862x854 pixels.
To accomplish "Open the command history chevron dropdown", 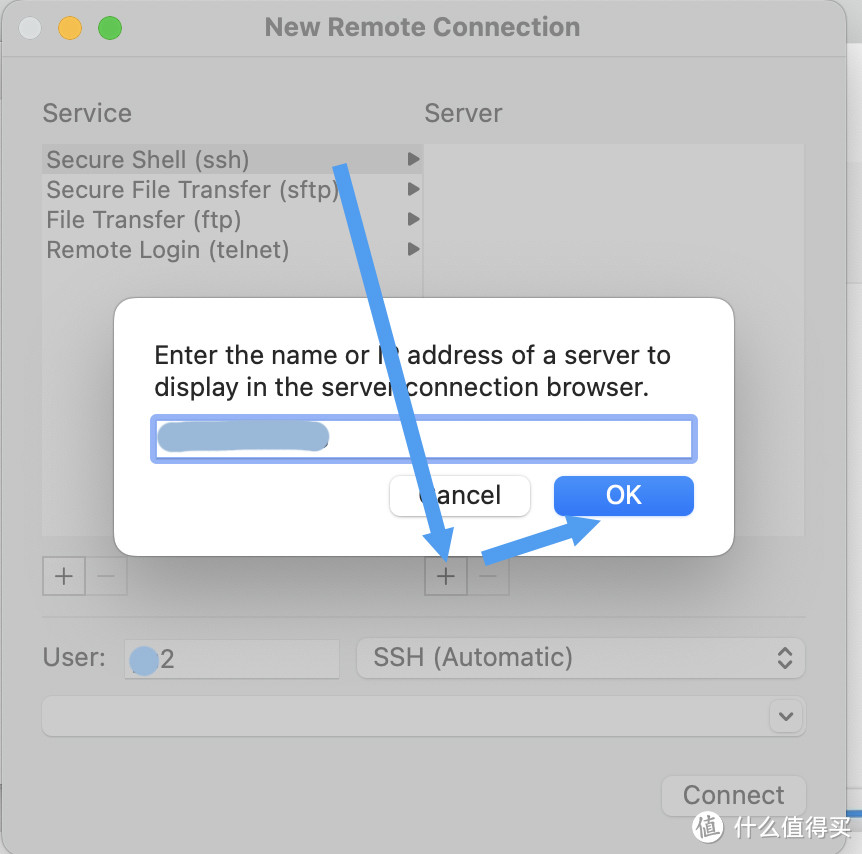I will 786,716.
